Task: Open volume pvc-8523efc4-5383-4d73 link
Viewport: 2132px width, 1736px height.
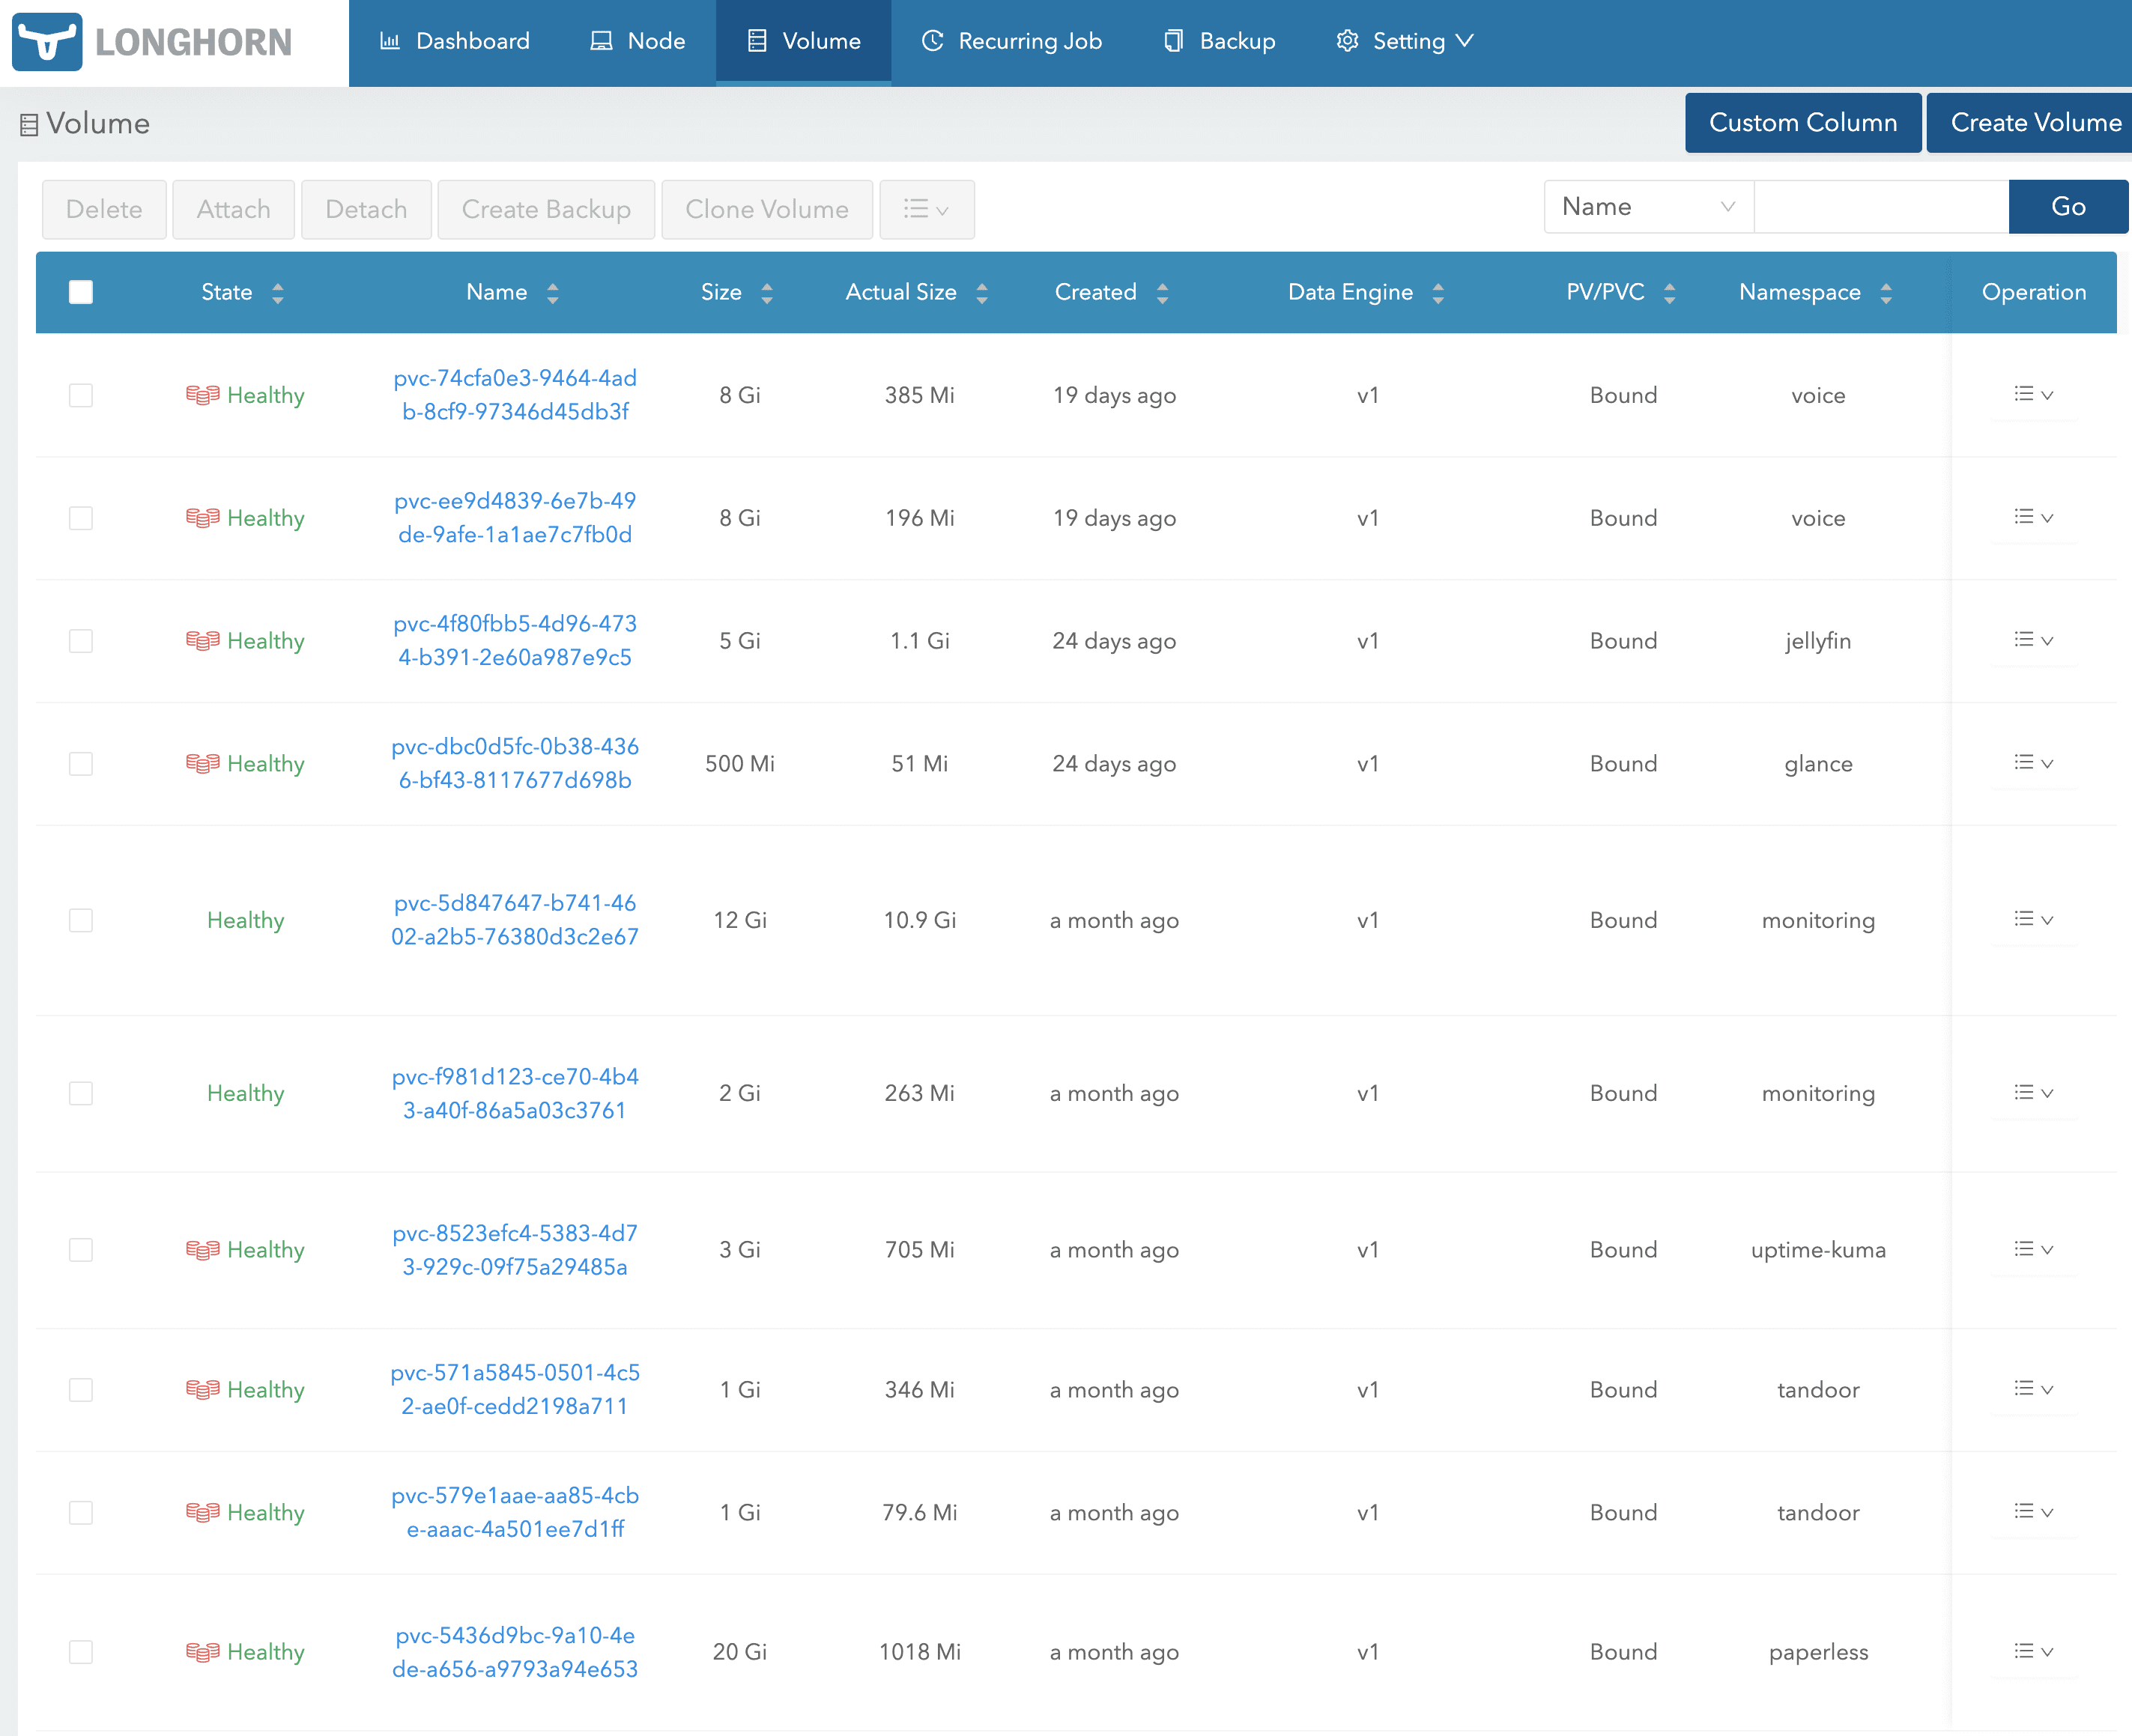Action: (515, 1250)
